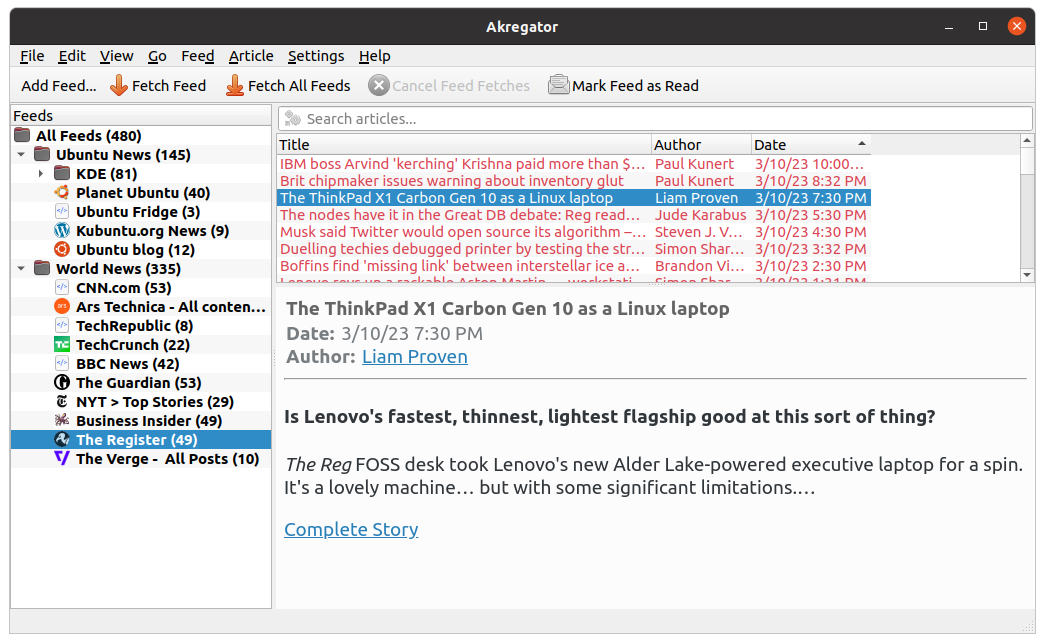
Task: Open the File menu
Action: click(x=32, y=56)
